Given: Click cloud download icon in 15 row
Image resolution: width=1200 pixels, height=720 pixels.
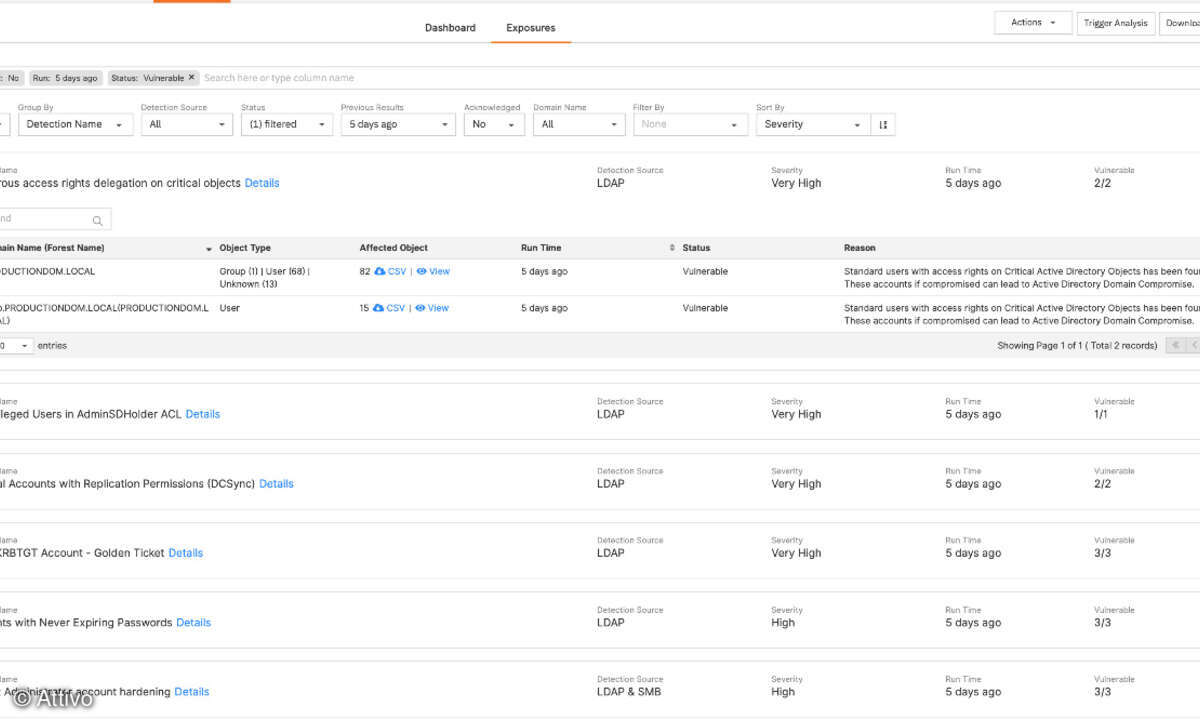Looking at the screenshot, I should 378,308.
